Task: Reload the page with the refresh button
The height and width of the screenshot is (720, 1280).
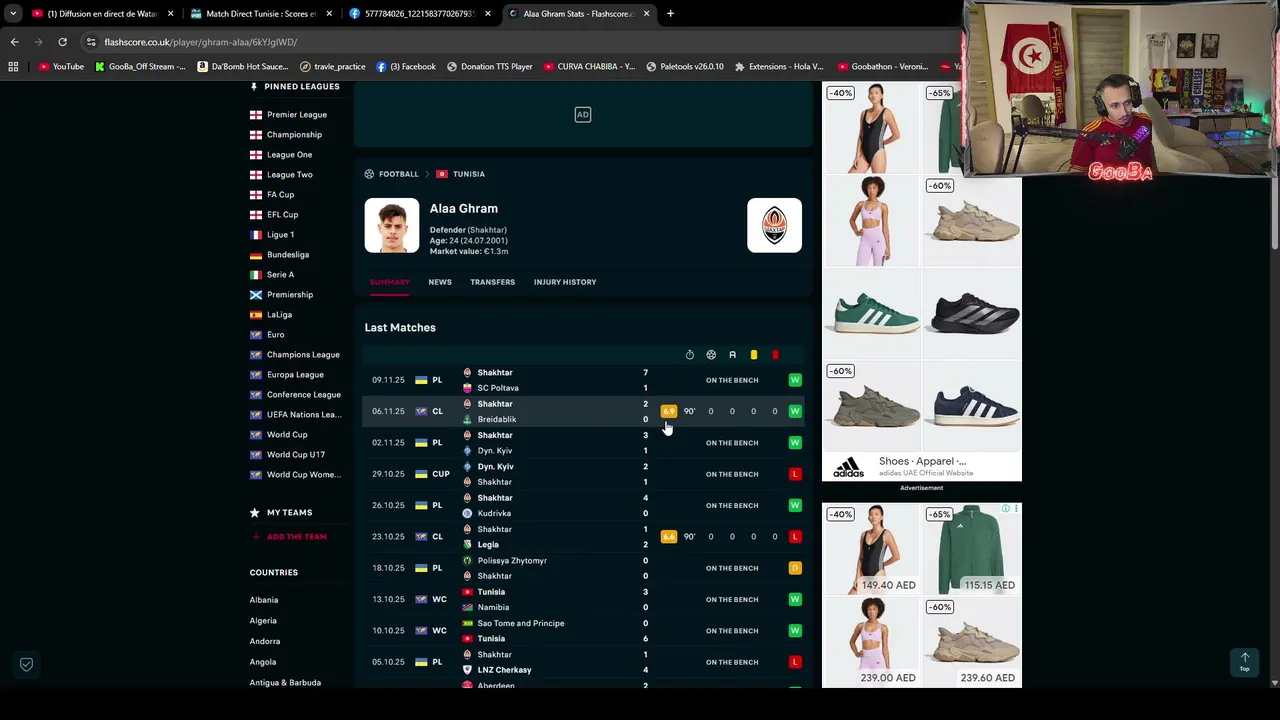Action: [x=62, y=42]
